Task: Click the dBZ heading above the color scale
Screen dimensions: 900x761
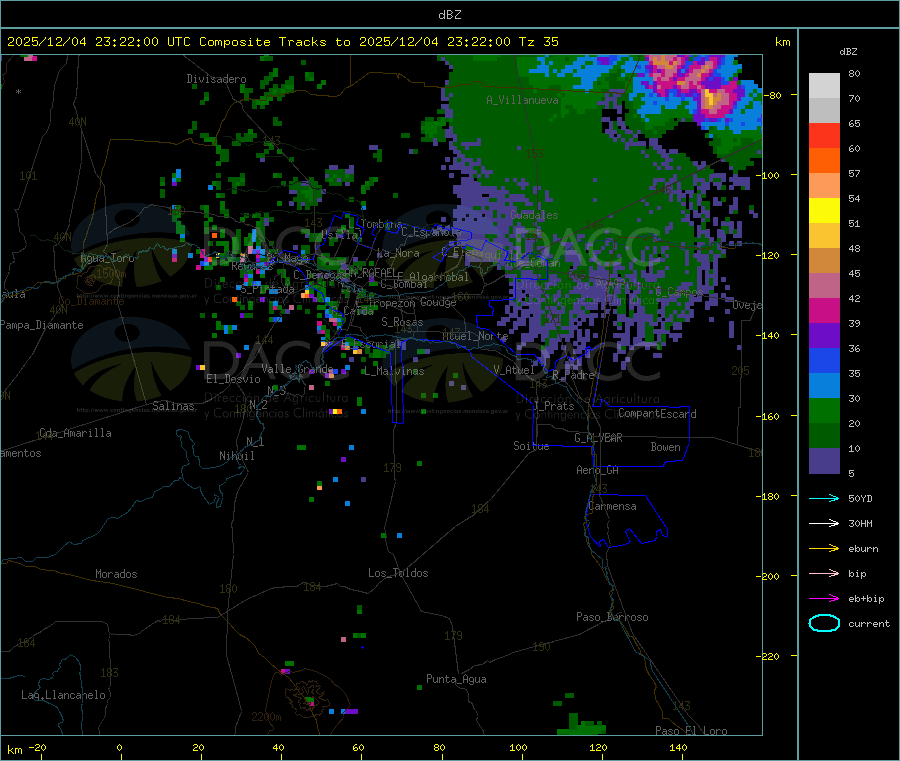Action: click(848, 52)
